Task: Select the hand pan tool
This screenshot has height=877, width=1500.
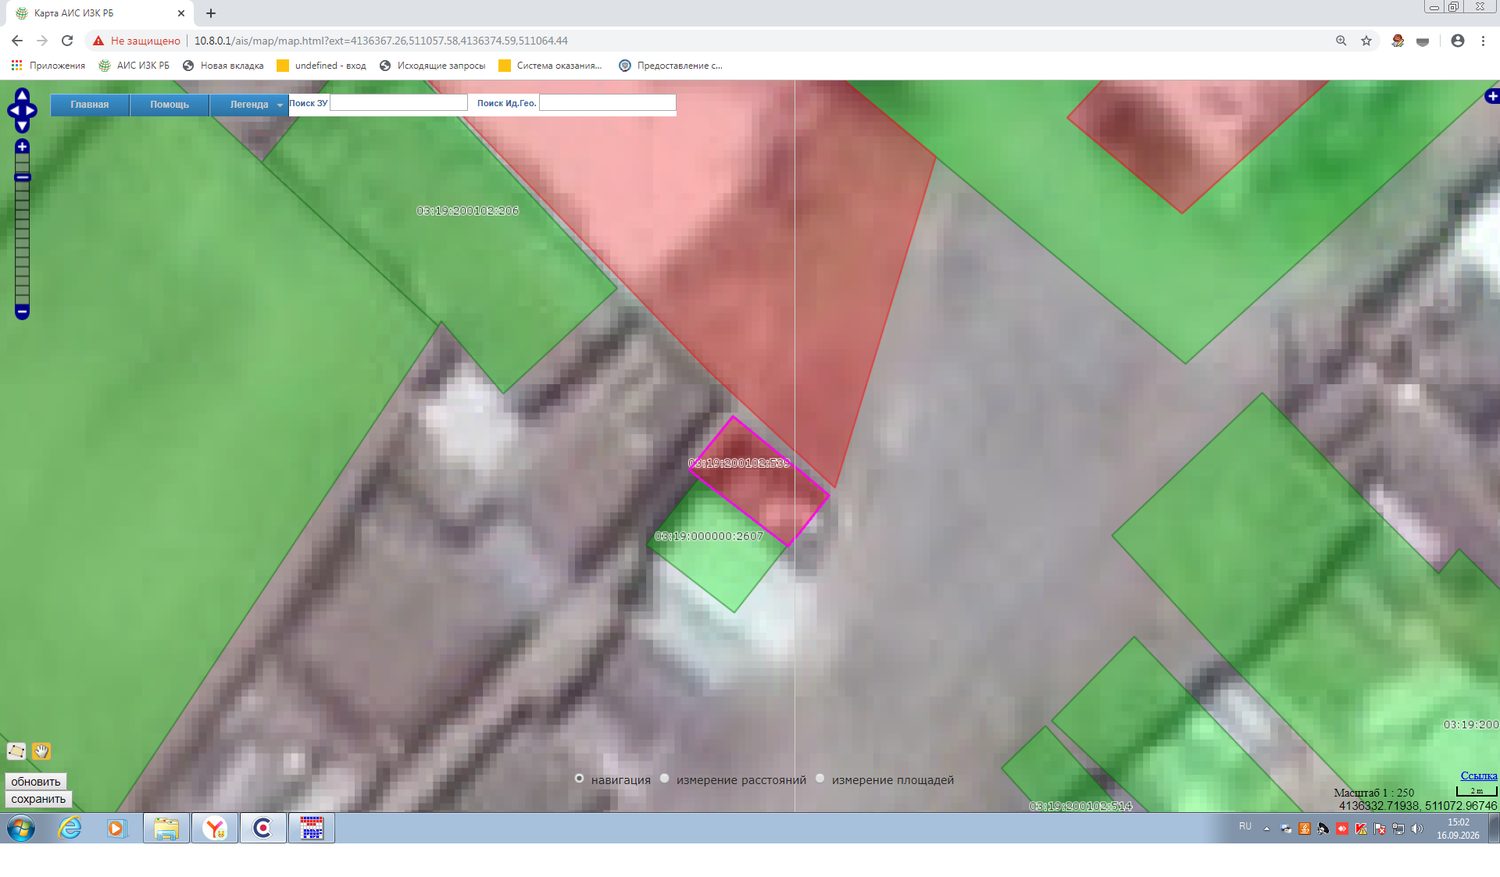Action: (x=41, y=751)
